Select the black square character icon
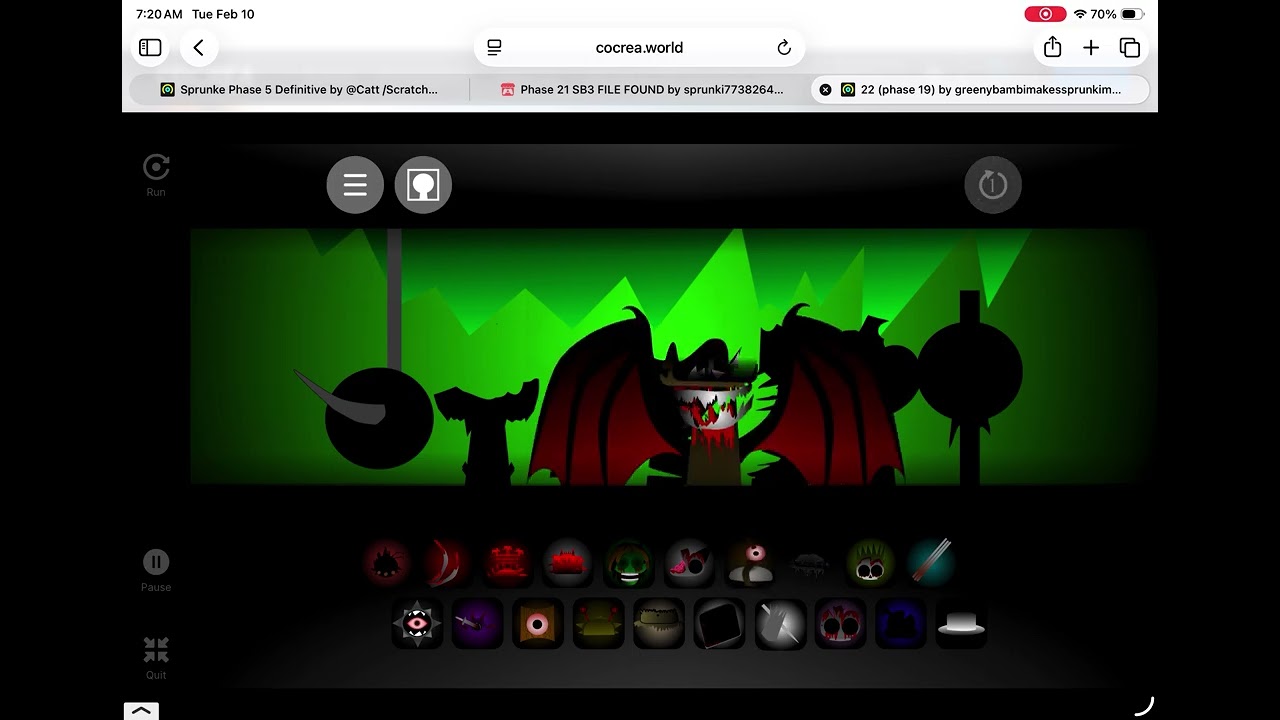This screenshot has height=720, width=1280. click(x=719, y=624)
